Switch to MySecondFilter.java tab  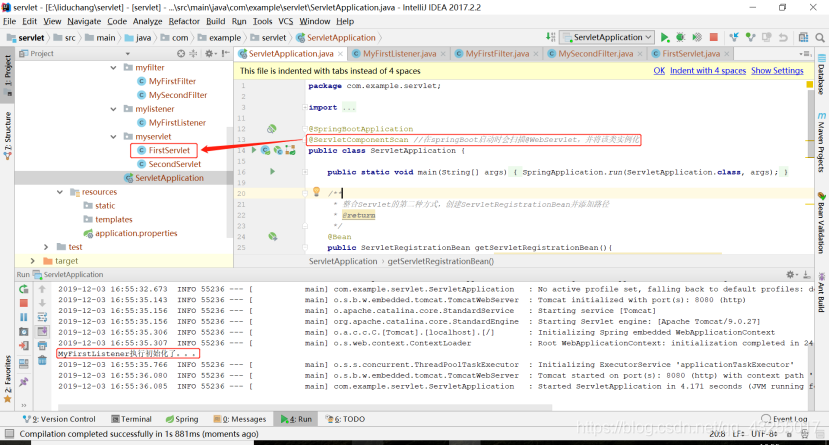[595, 53]
